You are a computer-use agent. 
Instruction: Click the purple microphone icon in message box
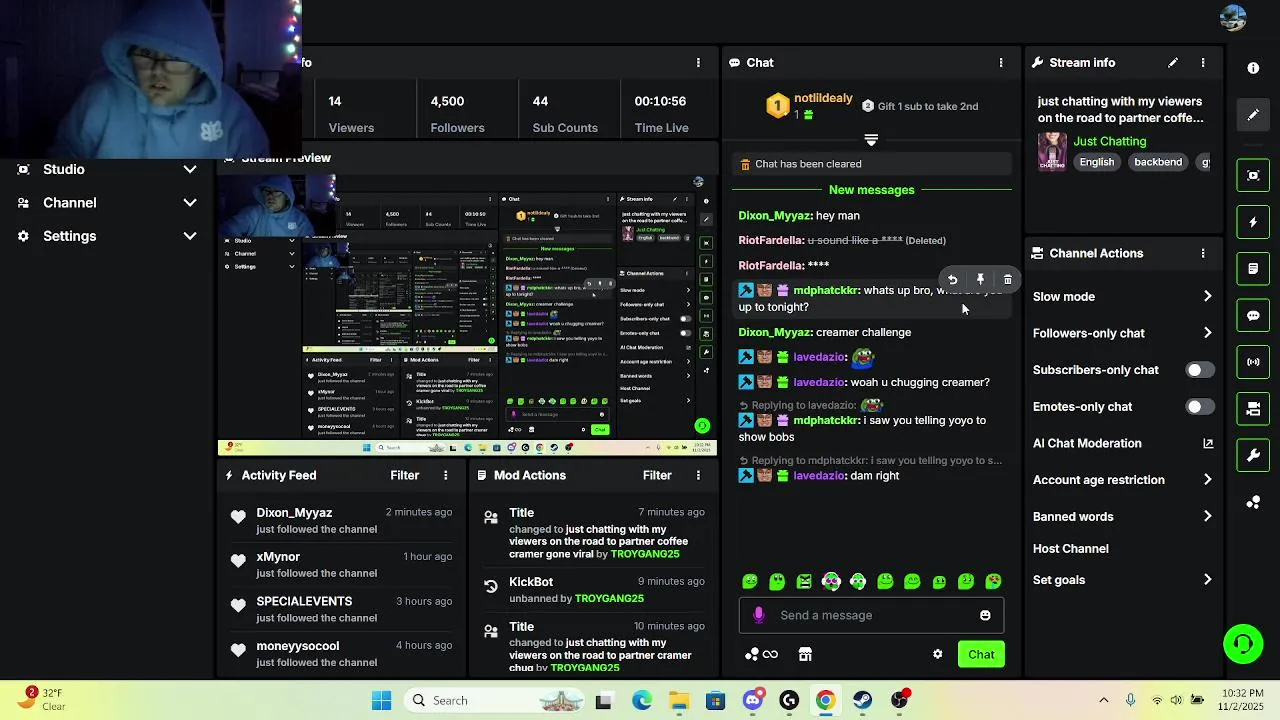point(759,615)
